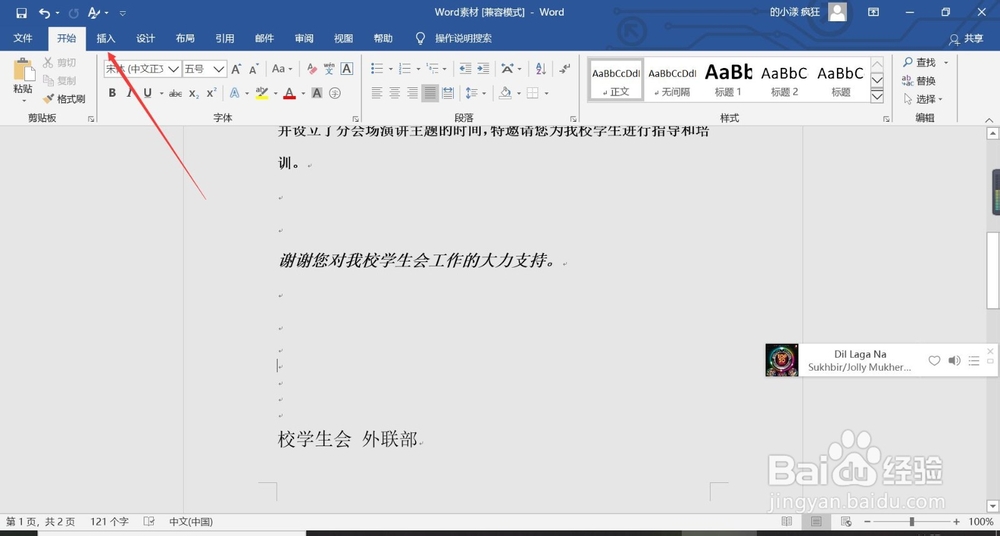Add a character border
The height and width of the screenshot is (536, 1000).
pos(346,69)
